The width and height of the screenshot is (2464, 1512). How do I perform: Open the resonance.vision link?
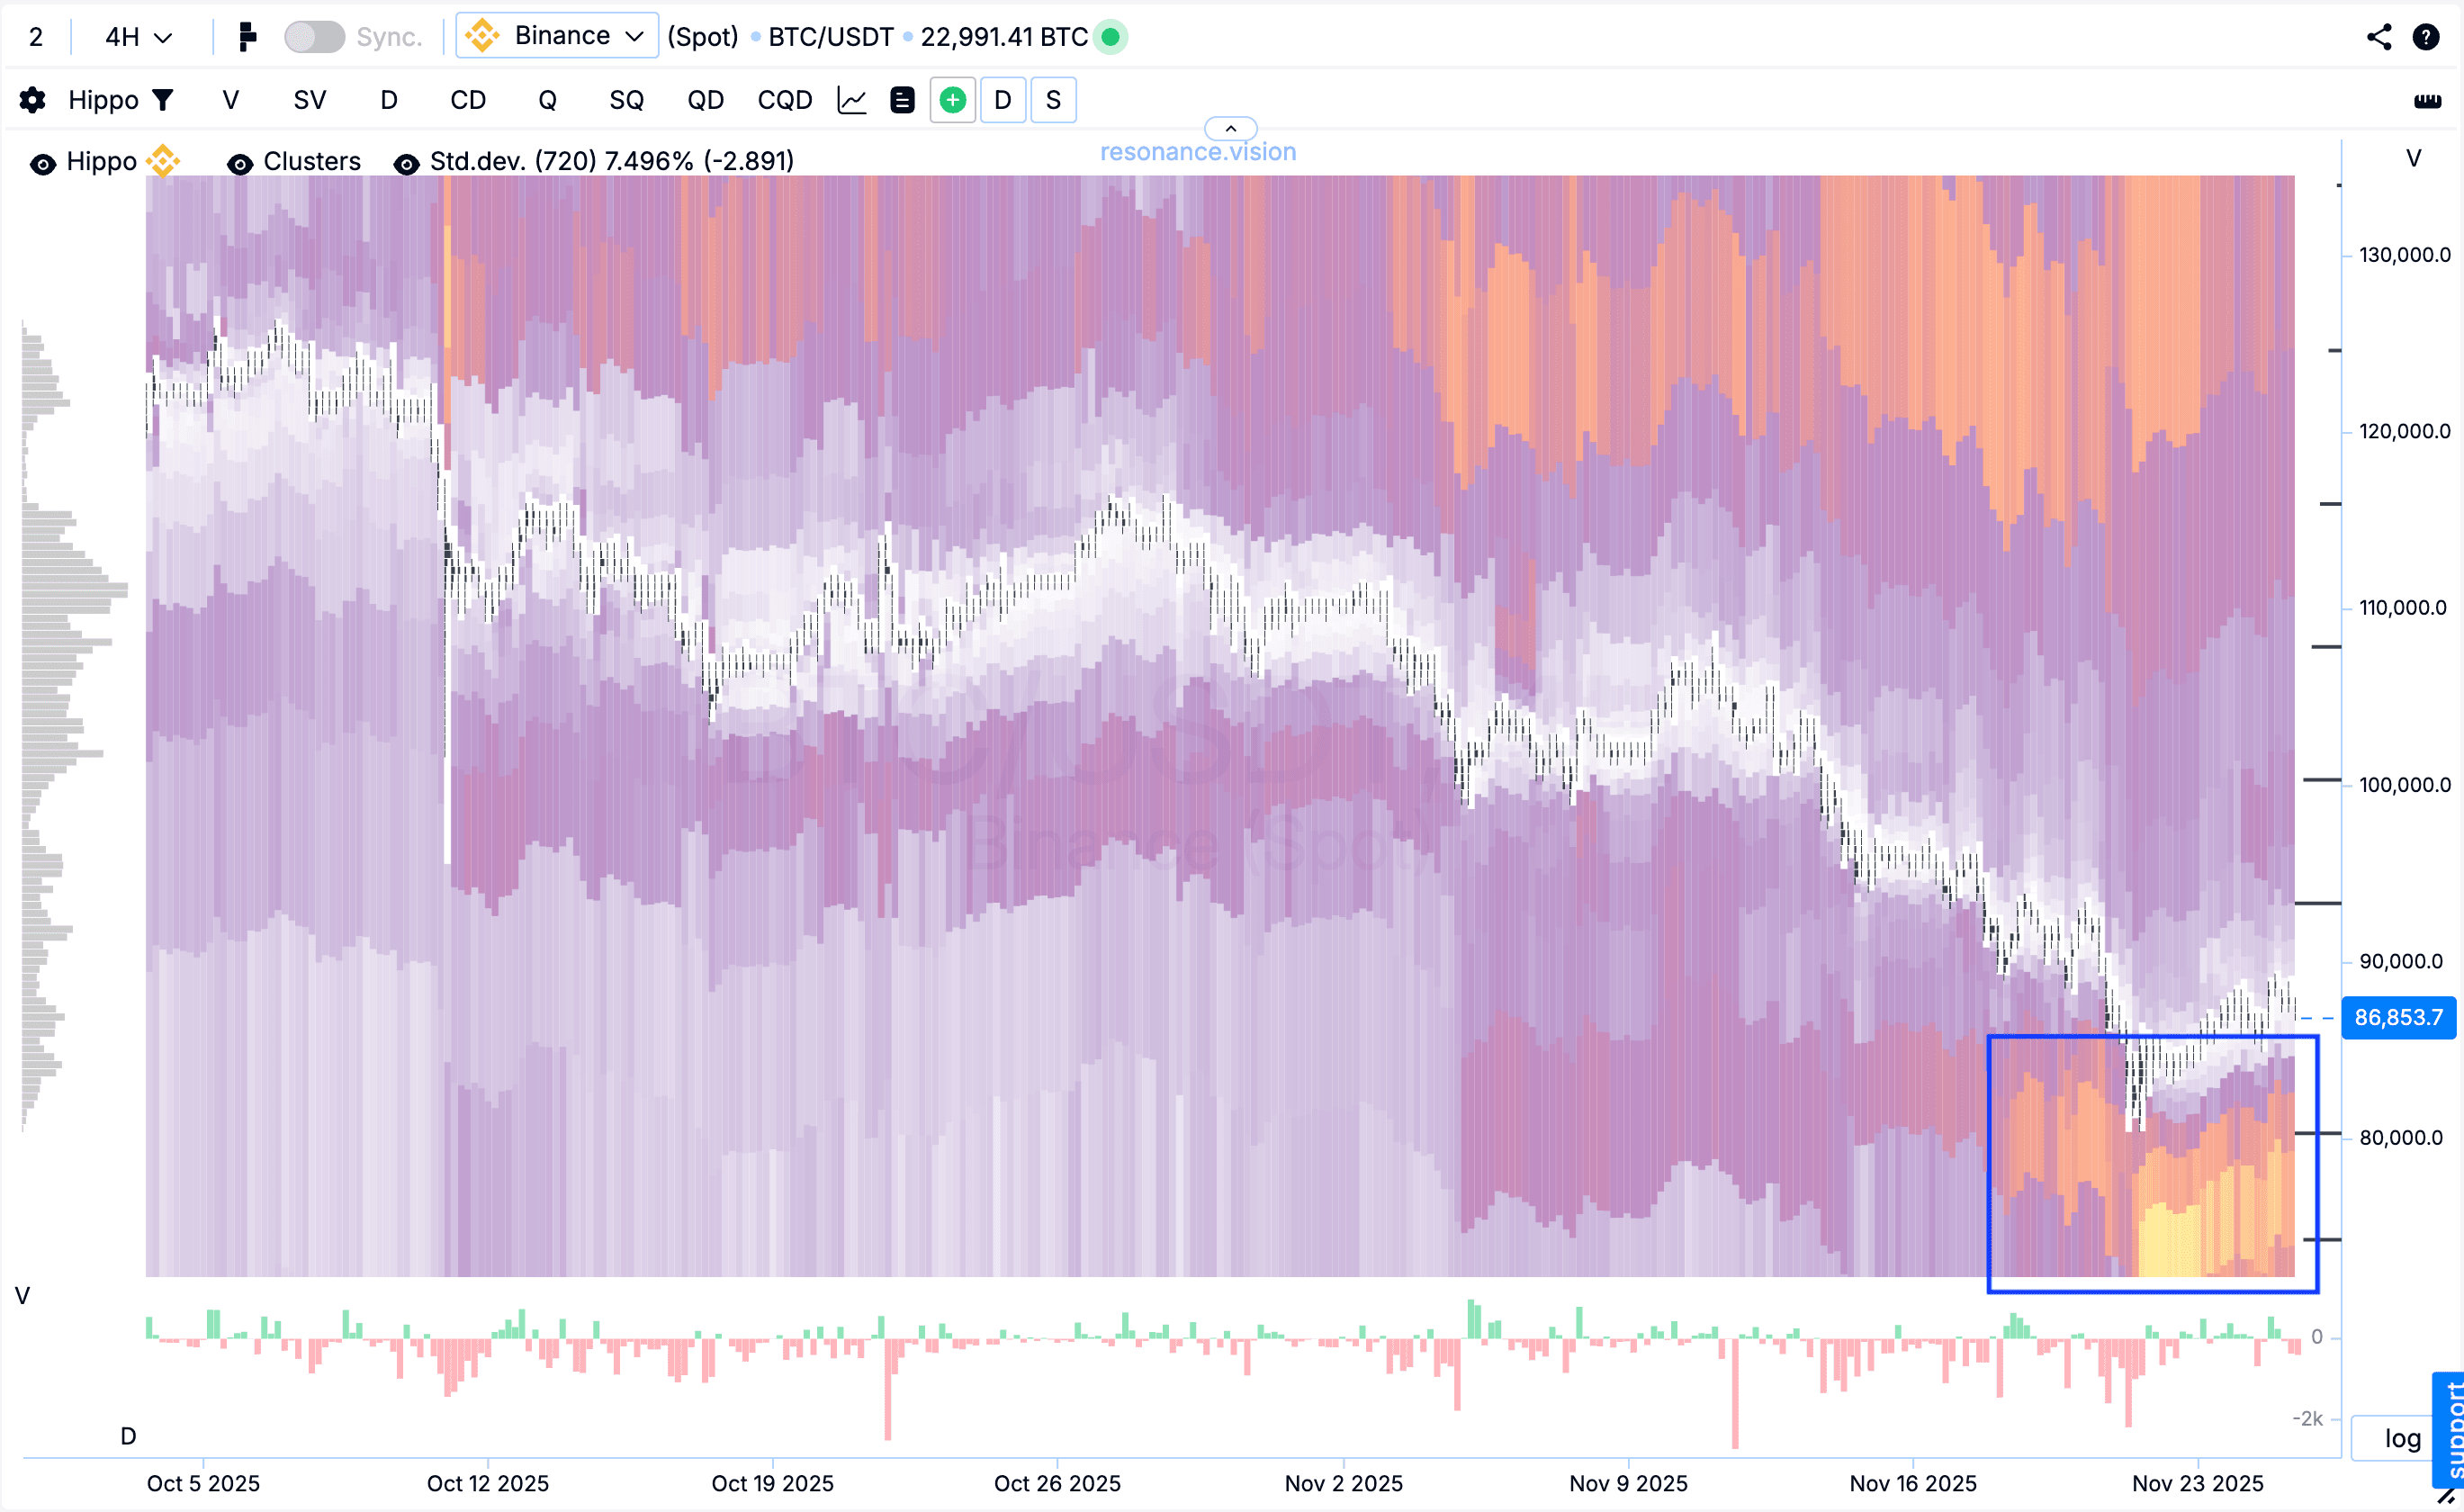(1197, 152)
